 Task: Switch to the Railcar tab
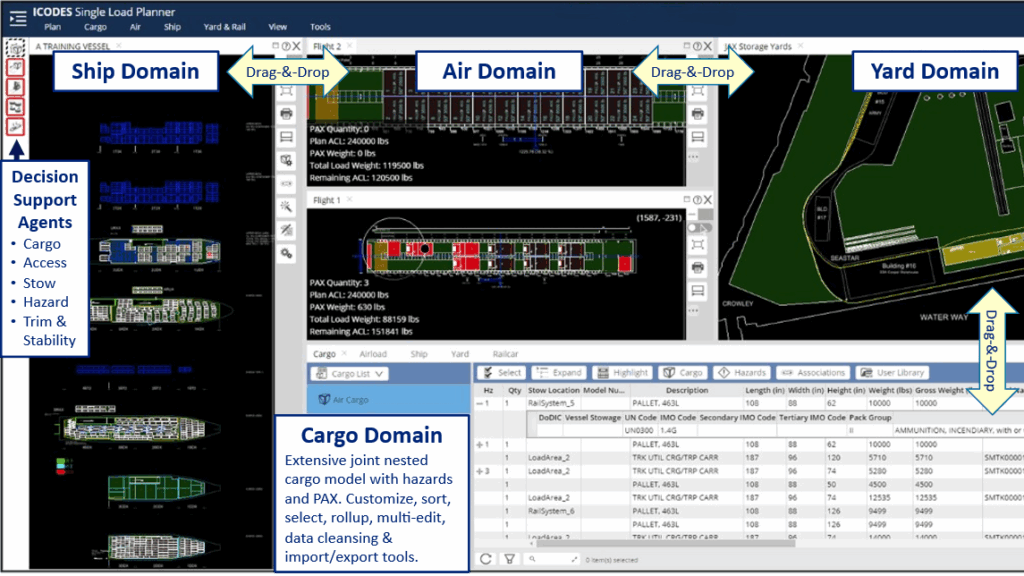coord(505,354)
